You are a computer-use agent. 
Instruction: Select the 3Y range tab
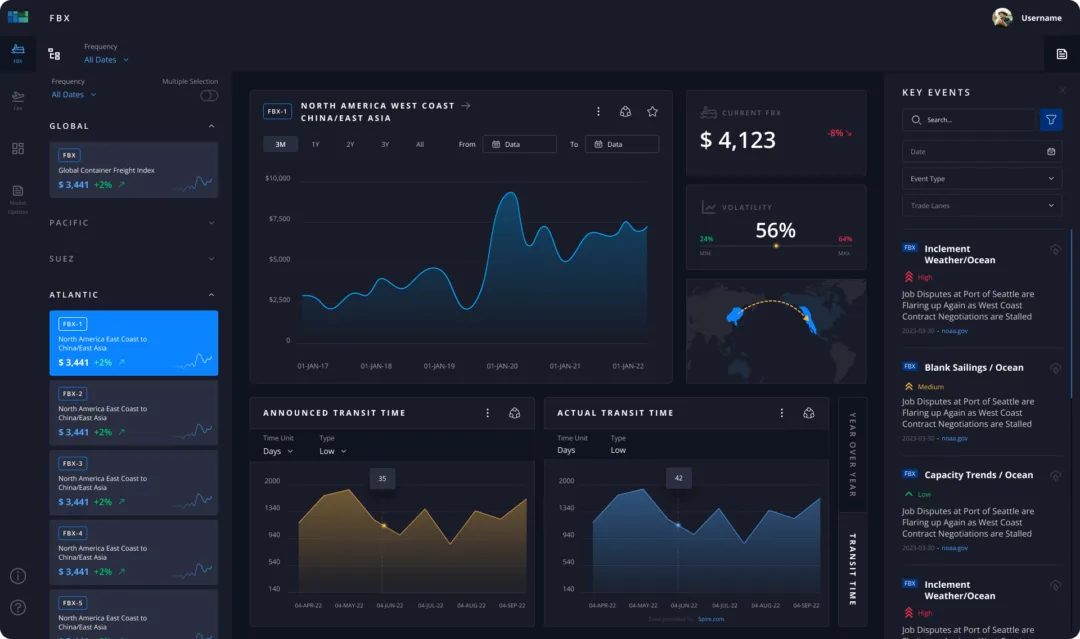click(x=385, y=144)
